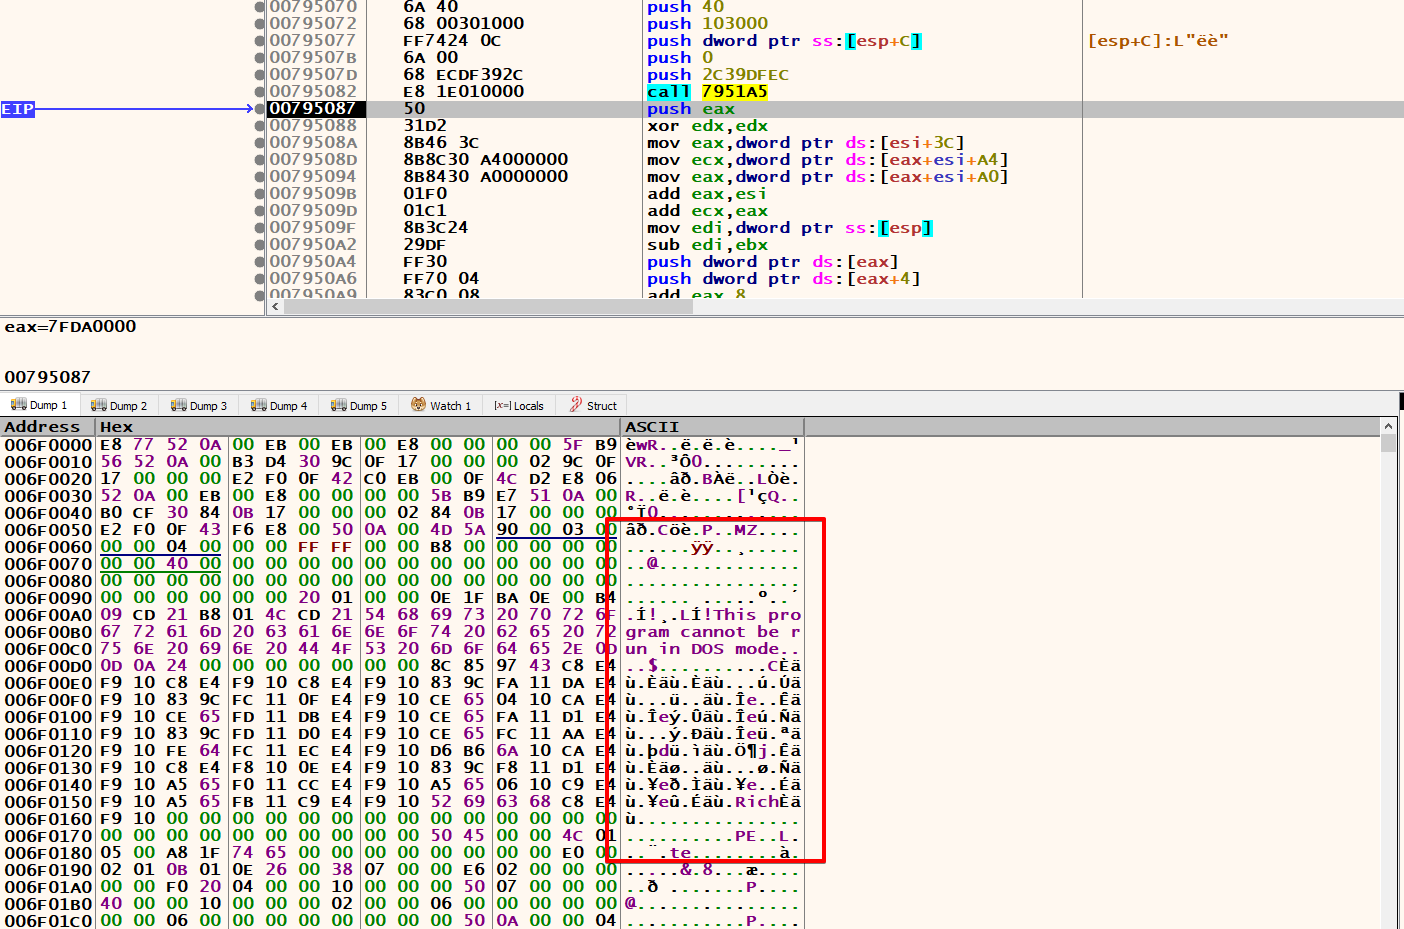Click the [x=] Locals tab icon
The image size is (1404, 929).
point(502,406)
